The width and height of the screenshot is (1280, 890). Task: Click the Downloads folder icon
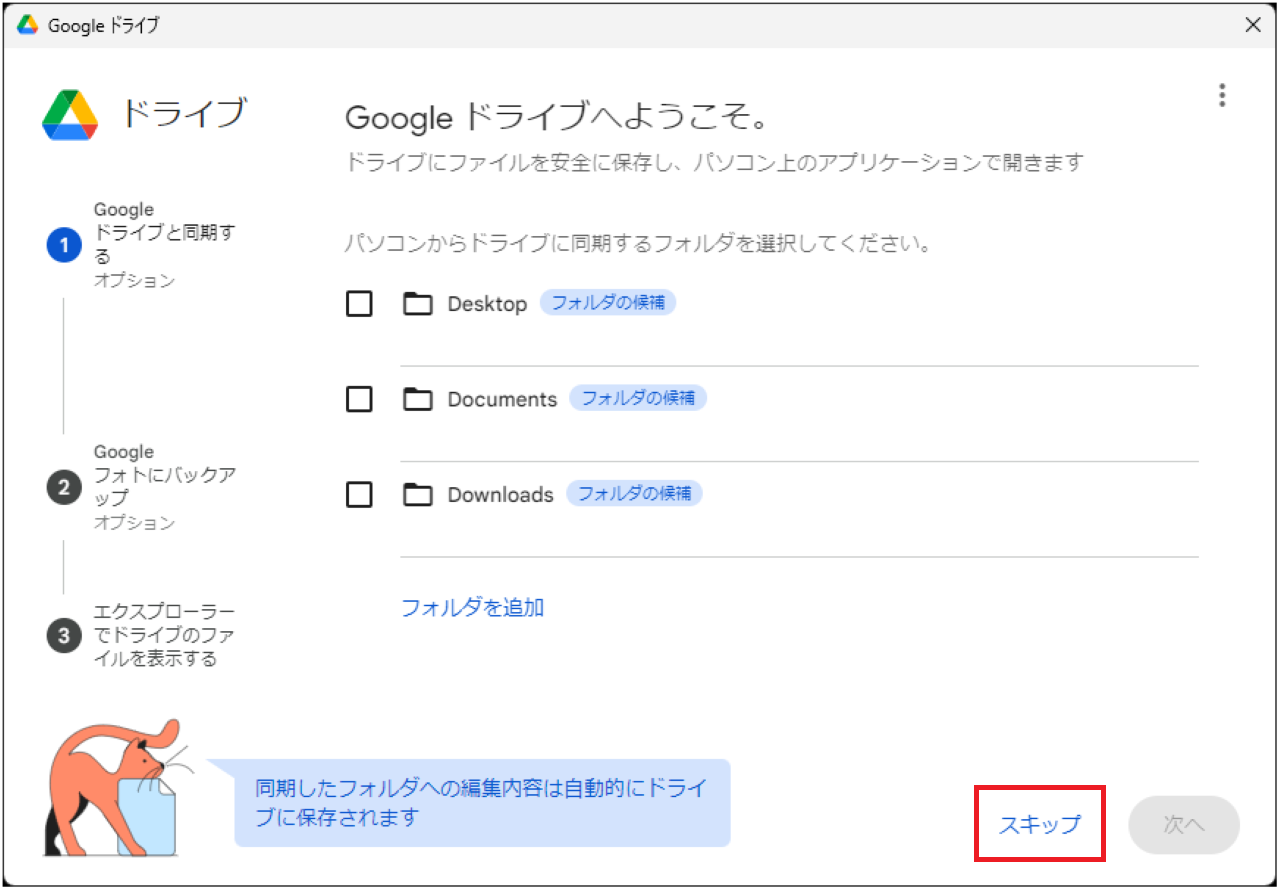click(x=417, y=494)
